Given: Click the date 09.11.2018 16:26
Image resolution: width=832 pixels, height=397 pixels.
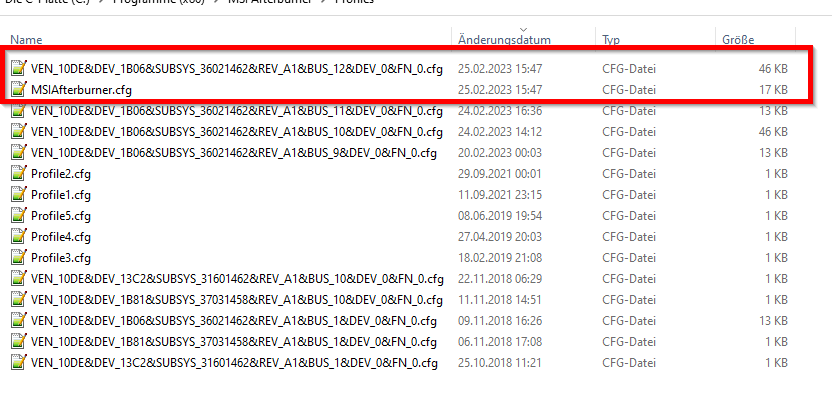Looking at the screenshot, I should point(500,321).
